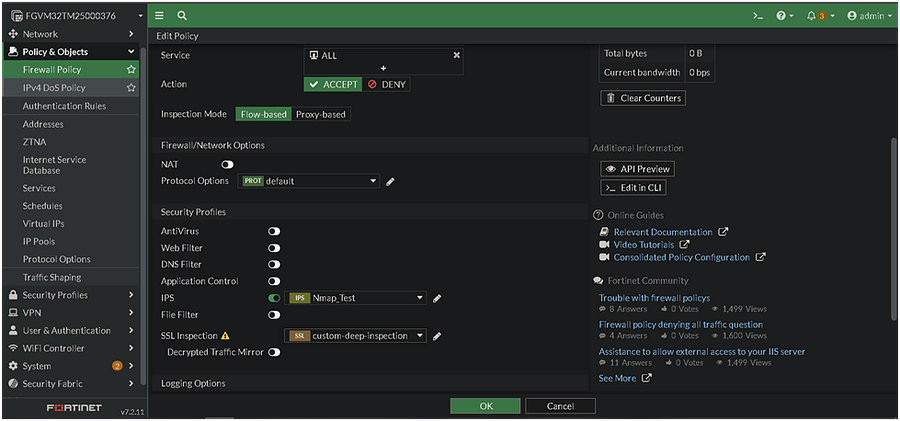Viewport: 900px width, 421px height.
Task: Click the SSL Inspection warning icon
Action: coord(225,336)
